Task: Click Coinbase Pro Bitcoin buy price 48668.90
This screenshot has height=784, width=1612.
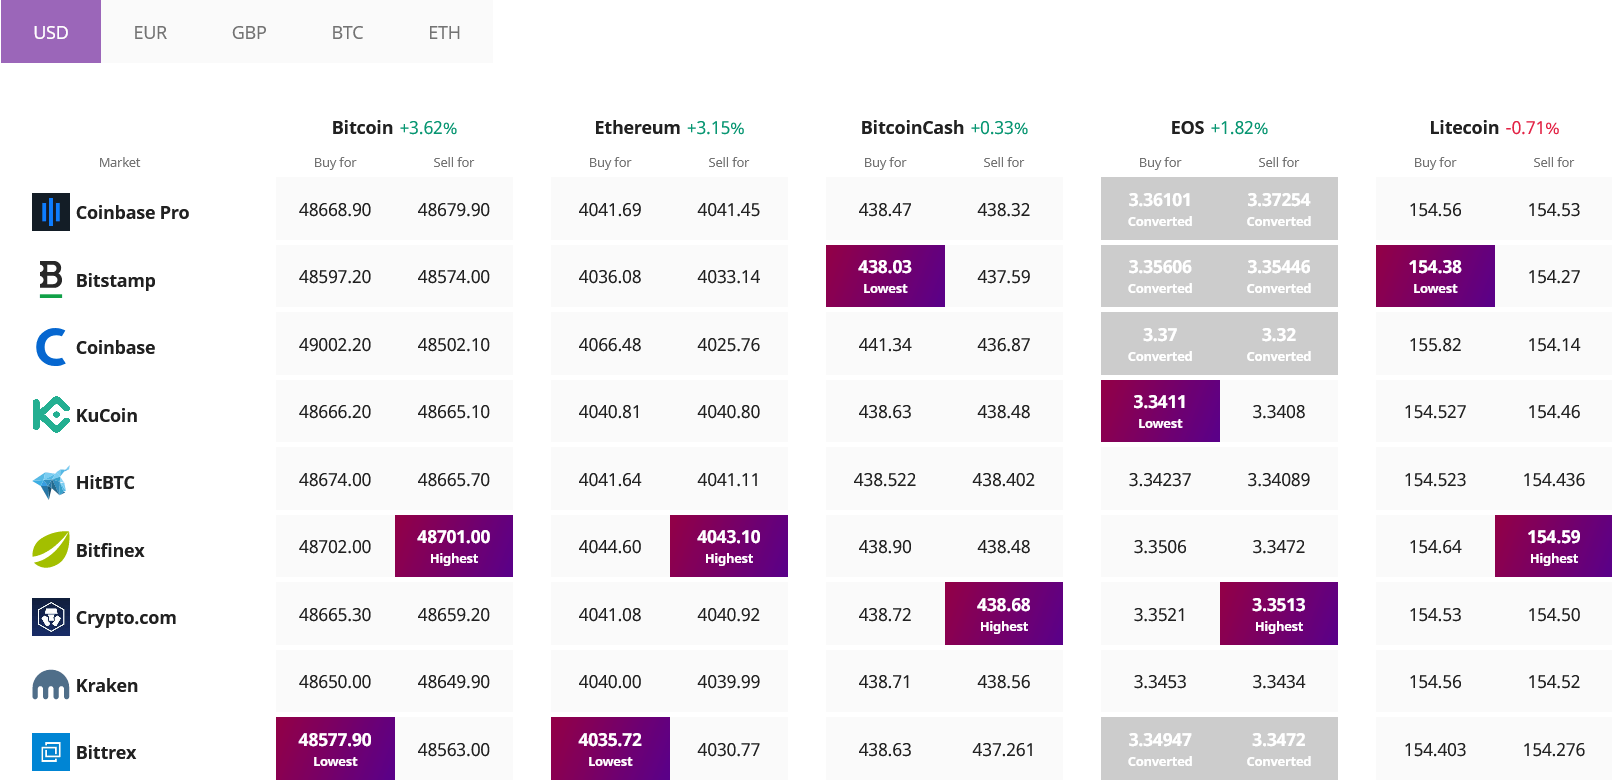Action: (x=335, y=210)
